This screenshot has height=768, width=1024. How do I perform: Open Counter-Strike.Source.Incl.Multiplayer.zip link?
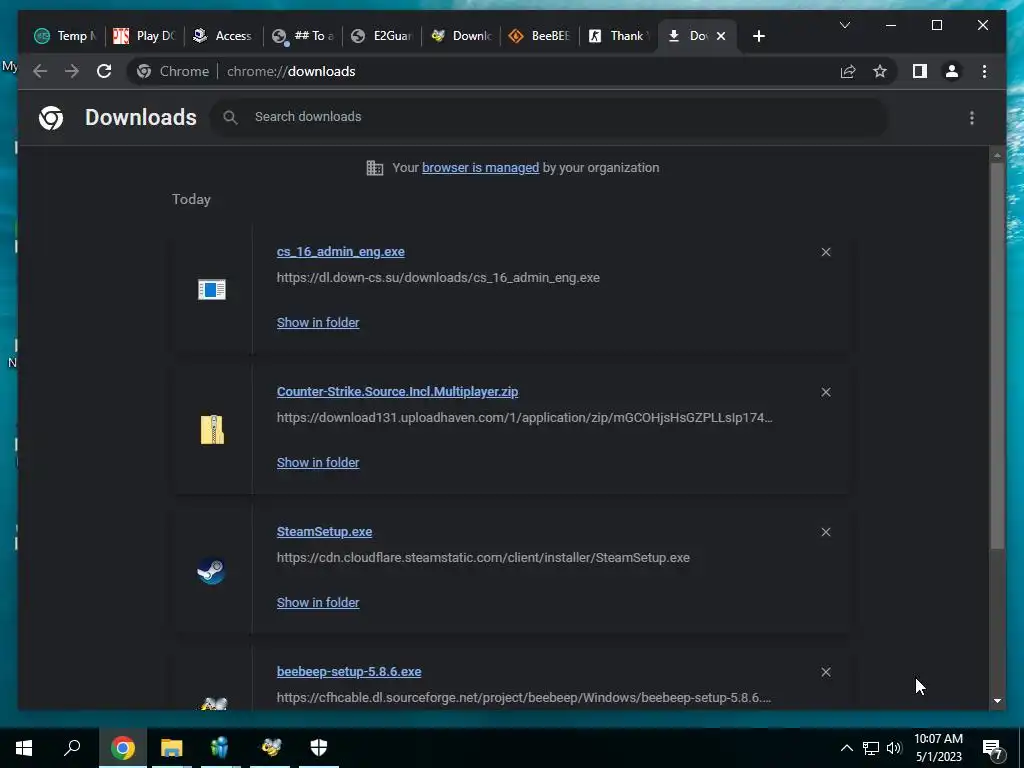[x=397, y=392]
